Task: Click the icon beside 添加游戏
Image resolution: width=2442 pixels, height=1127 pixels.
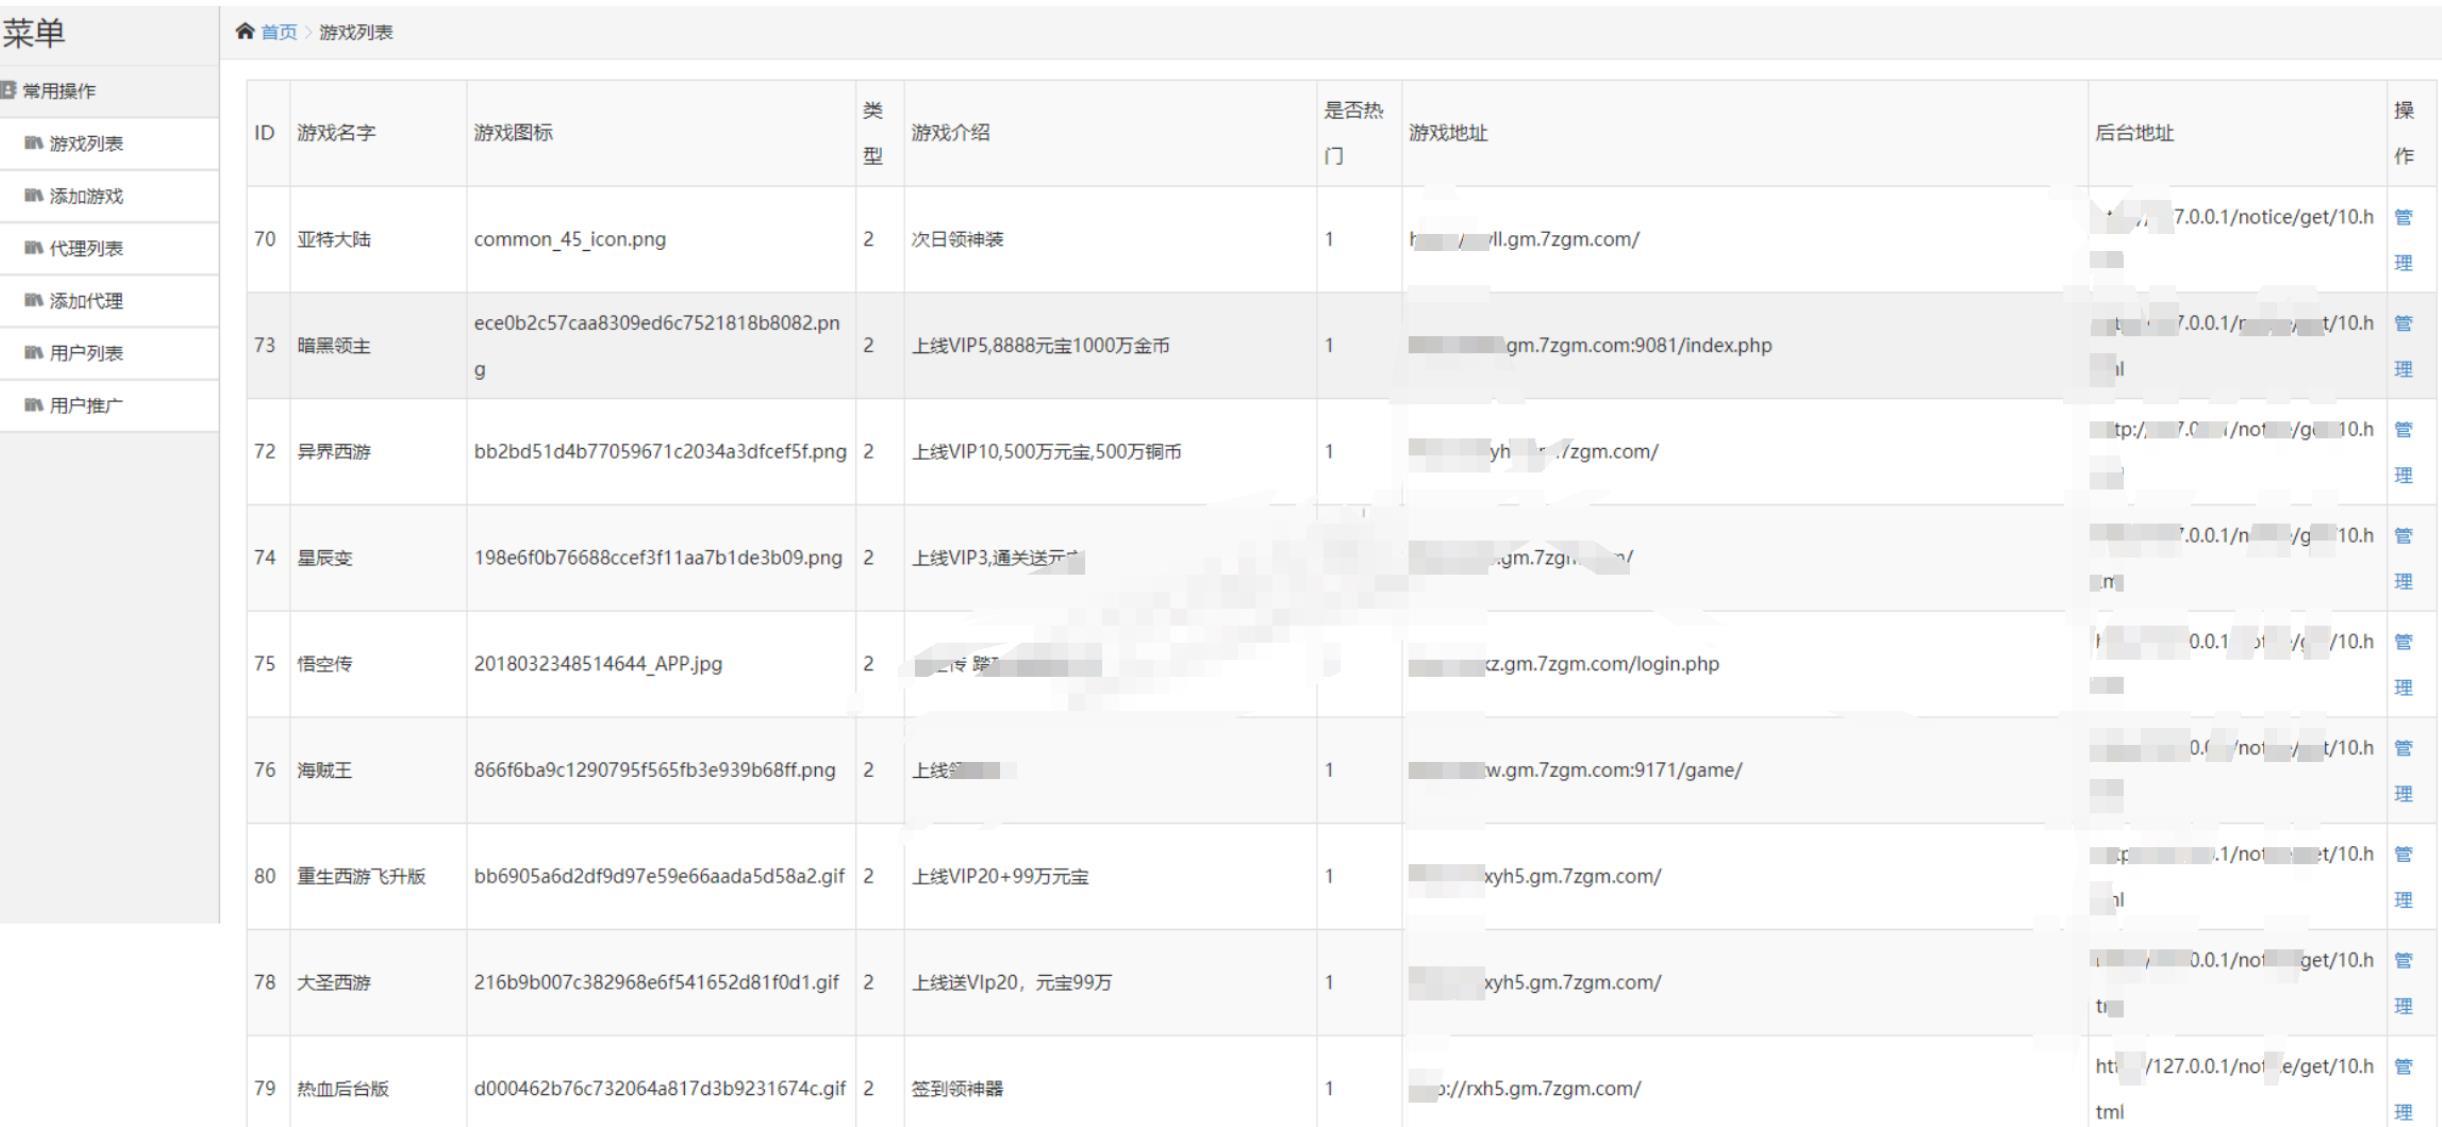Action: click(x=34, y=196)
